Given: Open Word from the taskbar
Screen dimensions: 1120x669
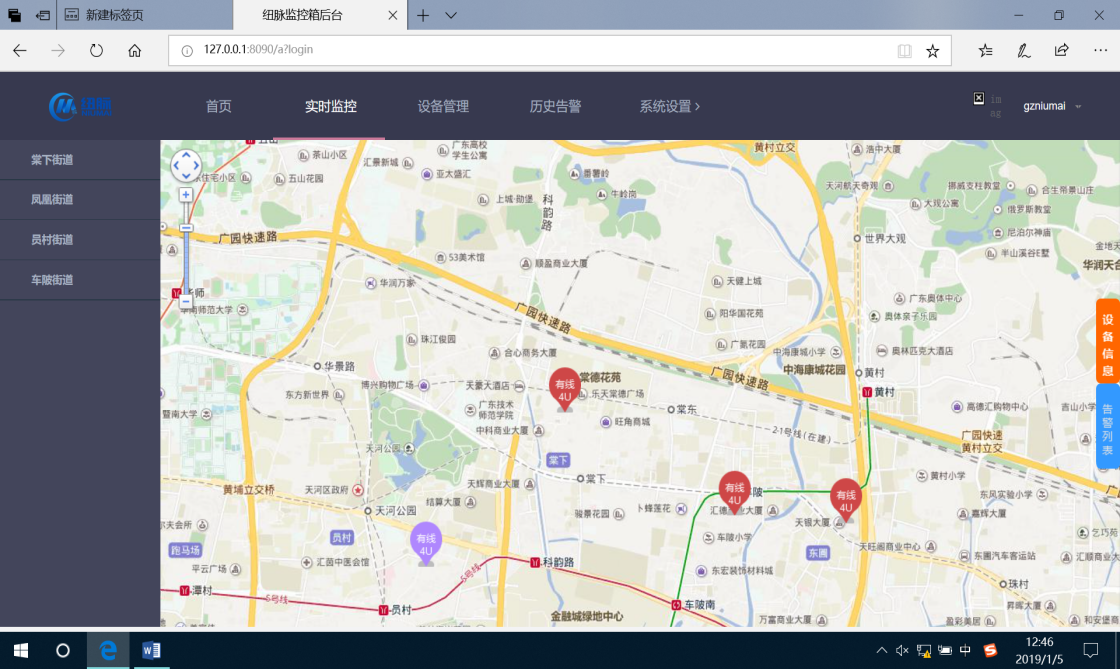Looking at the screenshot, I should tap(150, 651).
